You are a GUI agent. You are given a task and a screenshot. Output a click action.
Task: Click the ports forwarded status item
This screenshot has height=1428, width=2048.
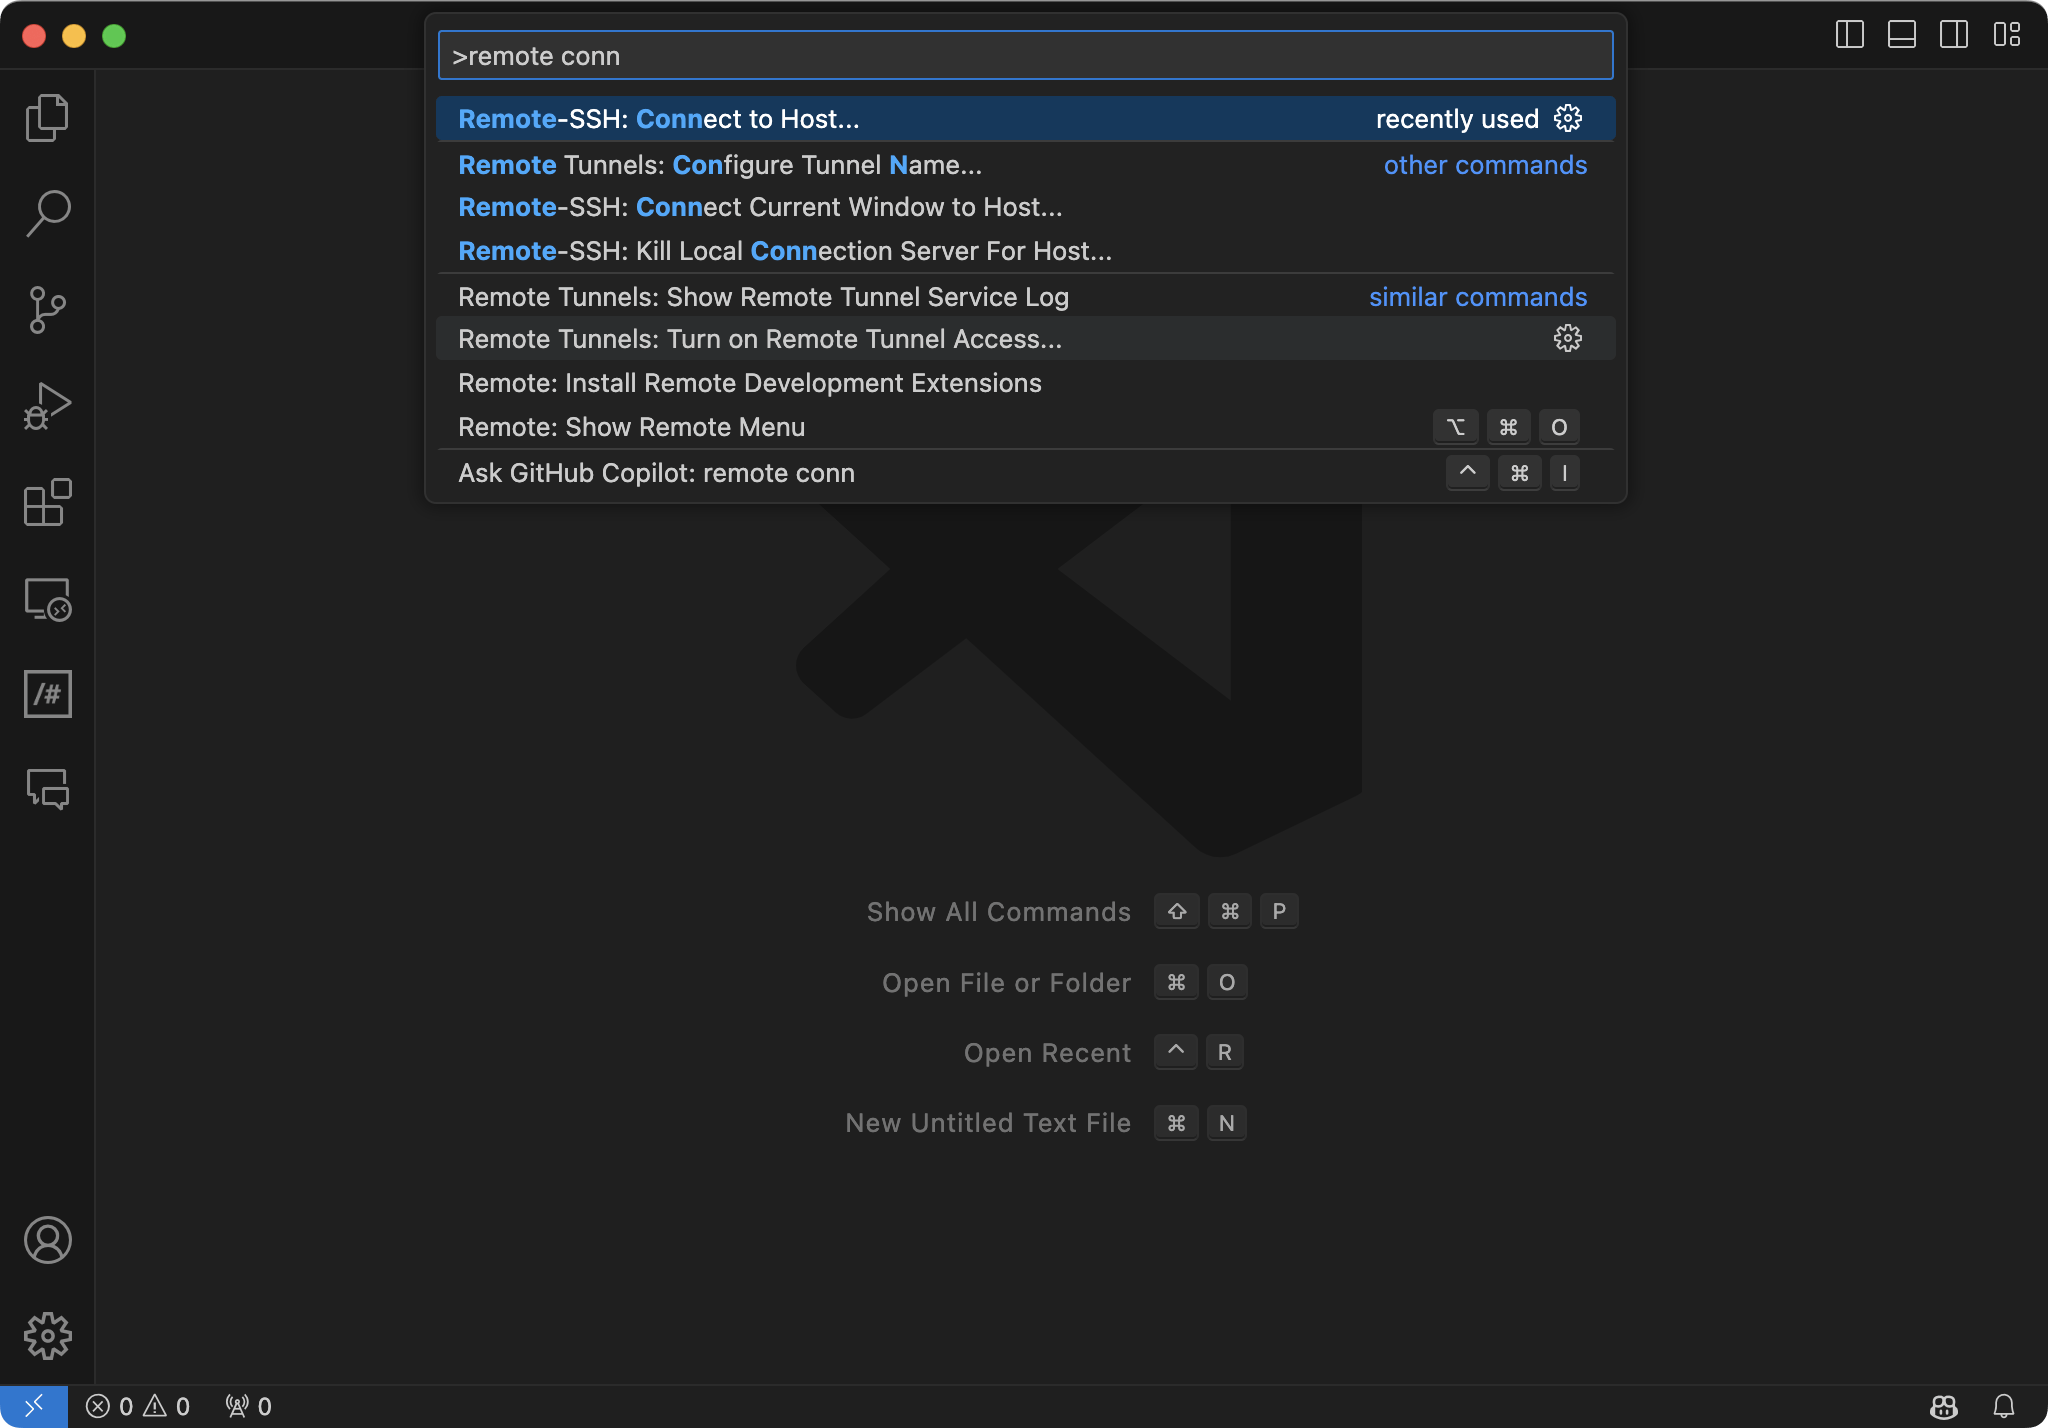click(248, 1406)
